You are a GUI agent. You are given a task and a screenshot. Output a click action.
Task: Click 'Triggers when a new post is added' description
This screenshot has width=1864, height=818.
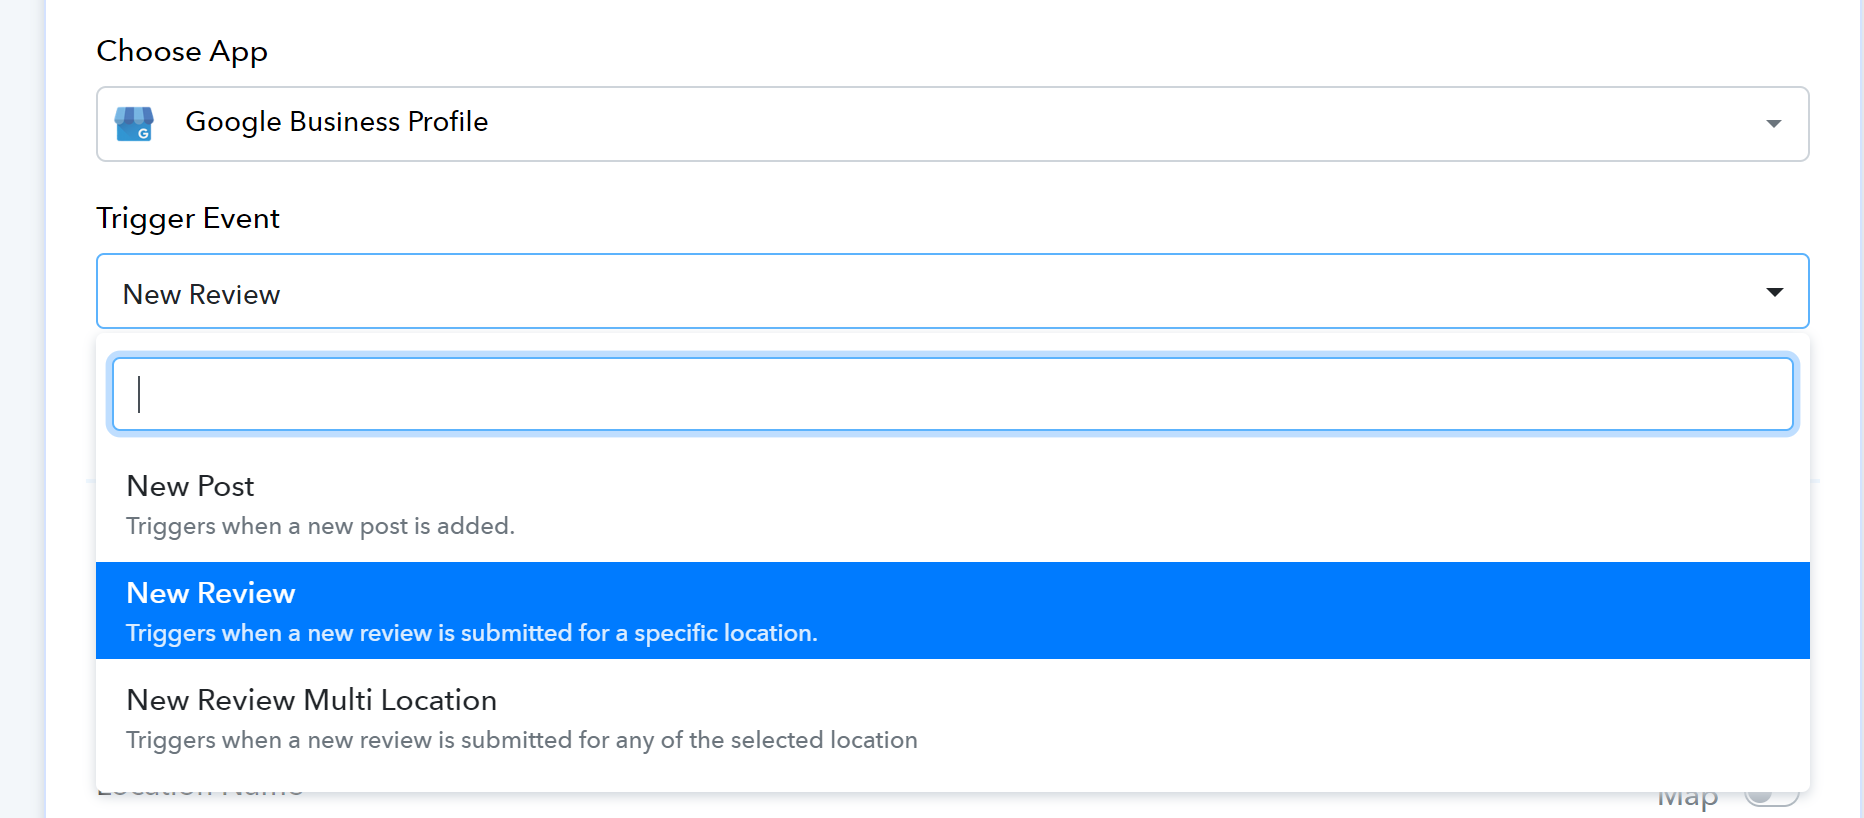320,526
